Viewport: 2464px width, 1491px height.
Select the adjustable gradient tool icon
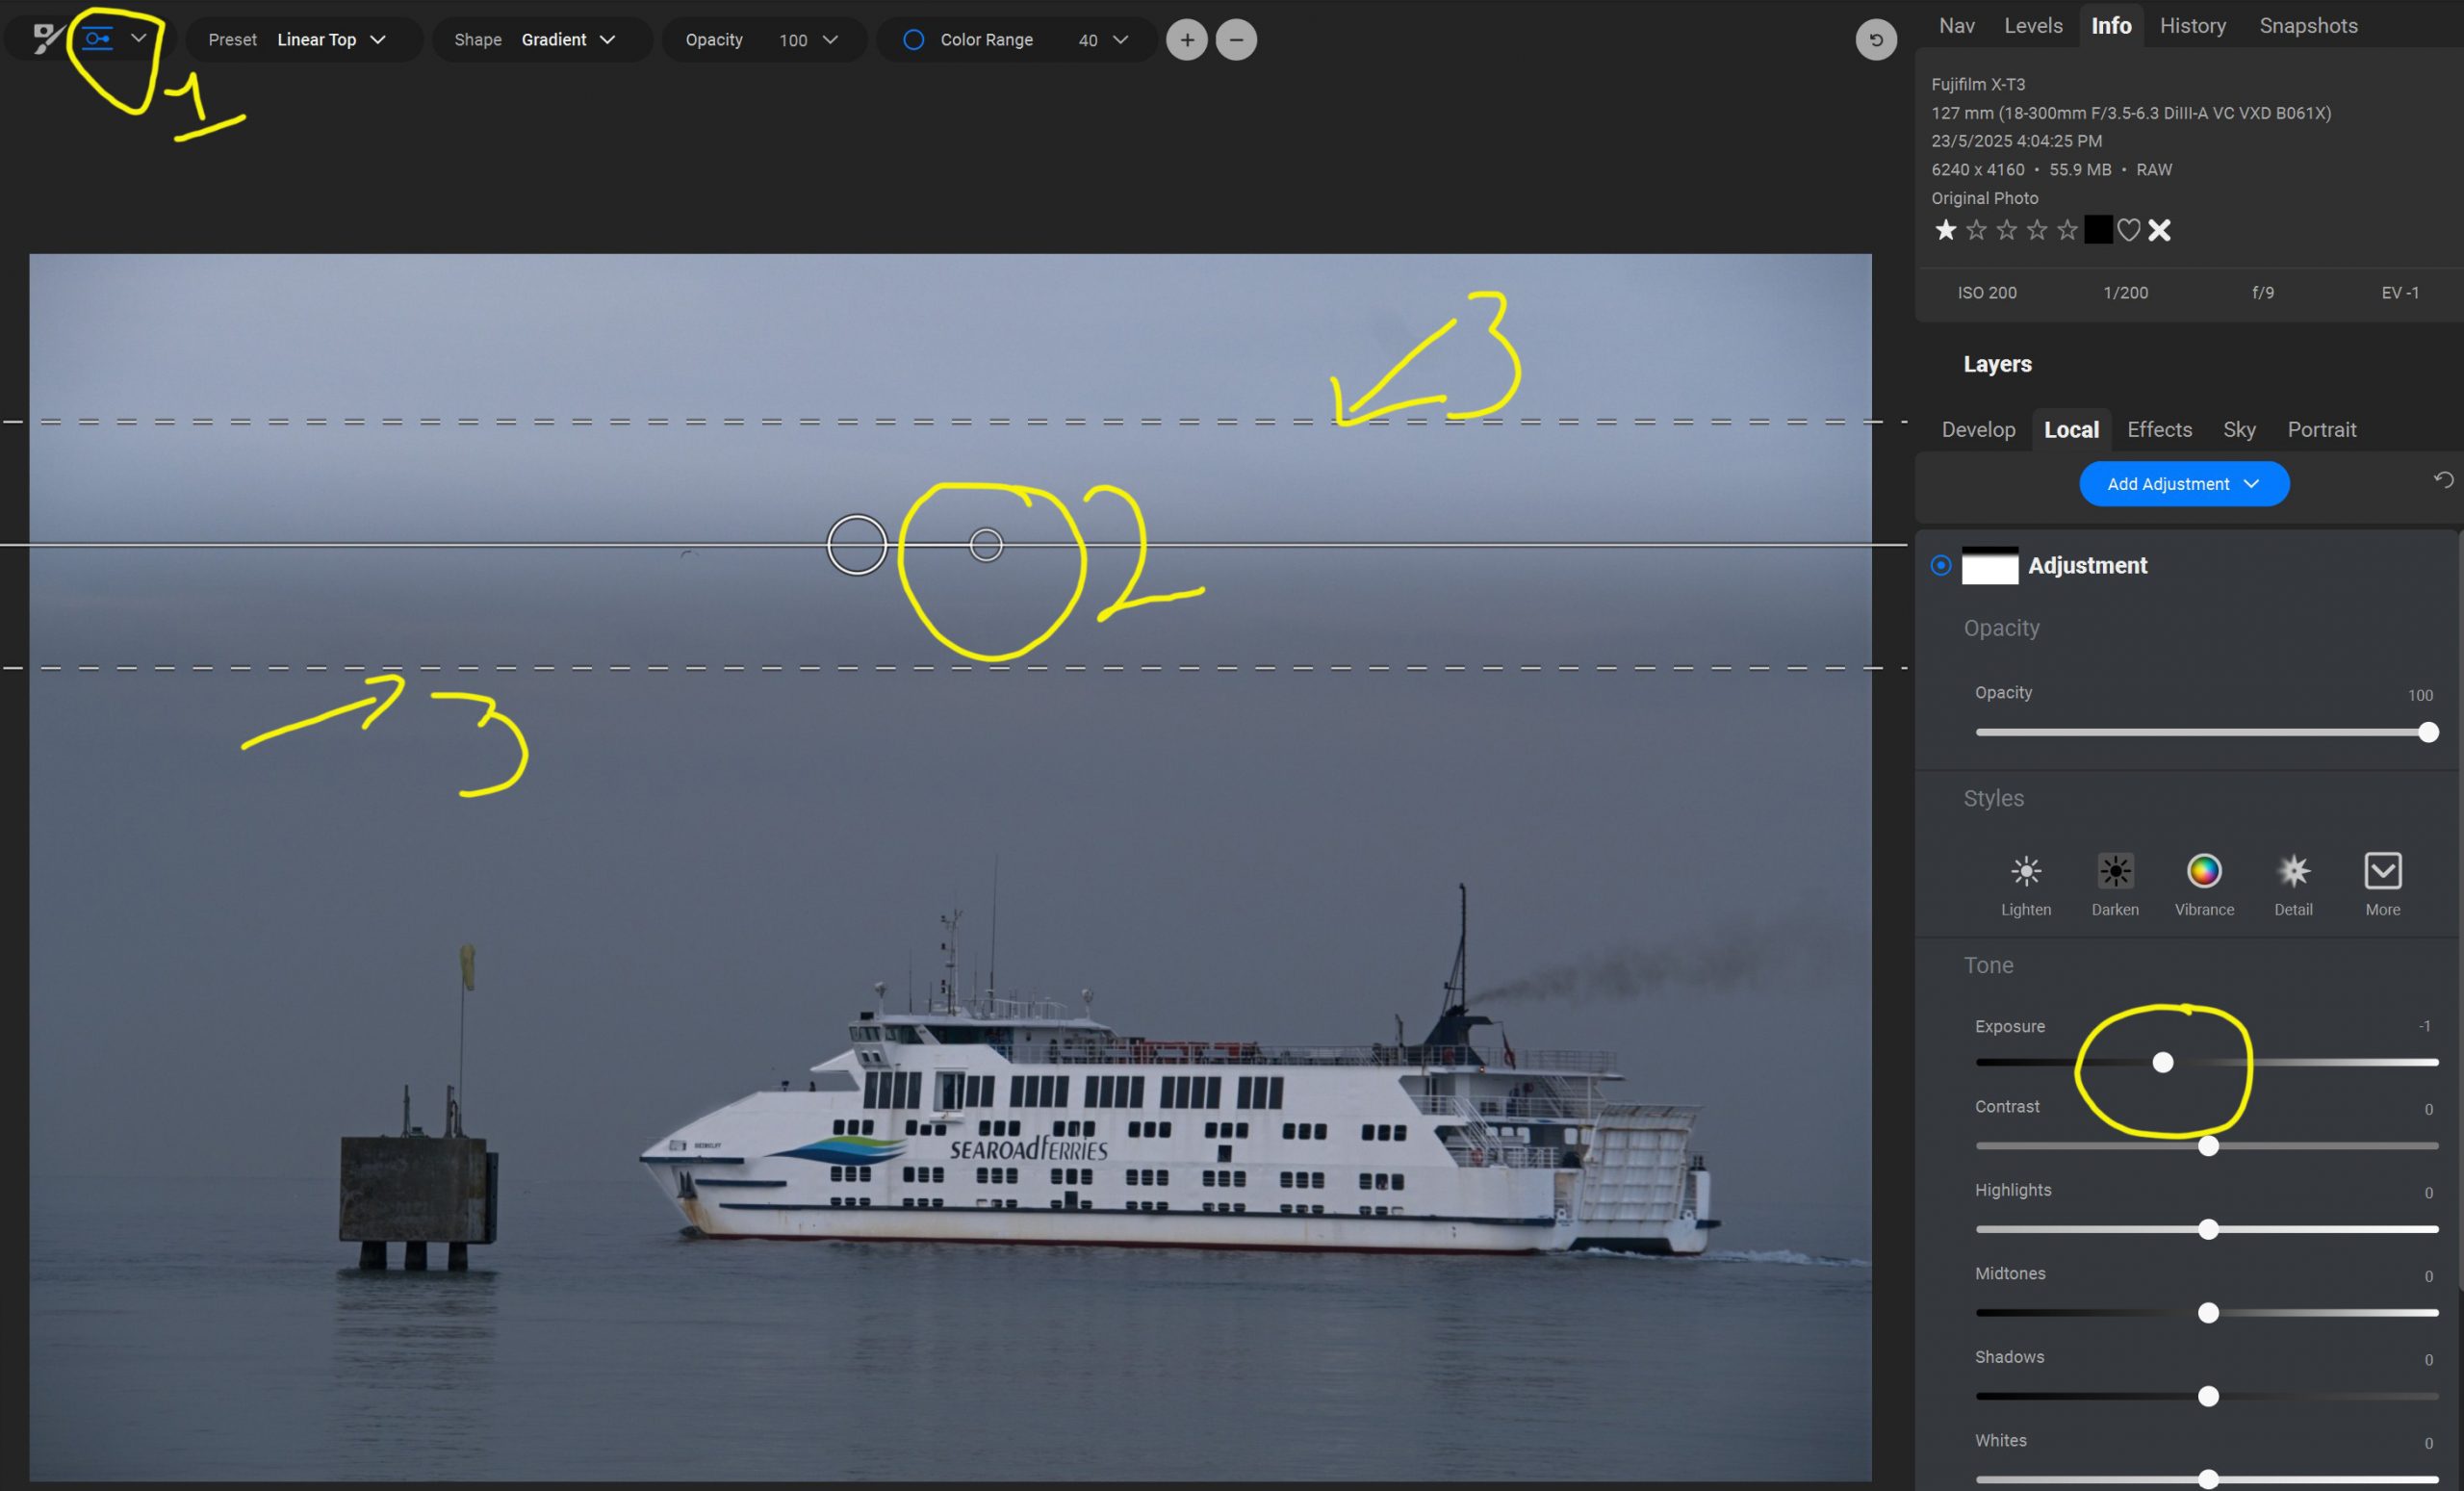pyautogui.click(x=98, y=39)
